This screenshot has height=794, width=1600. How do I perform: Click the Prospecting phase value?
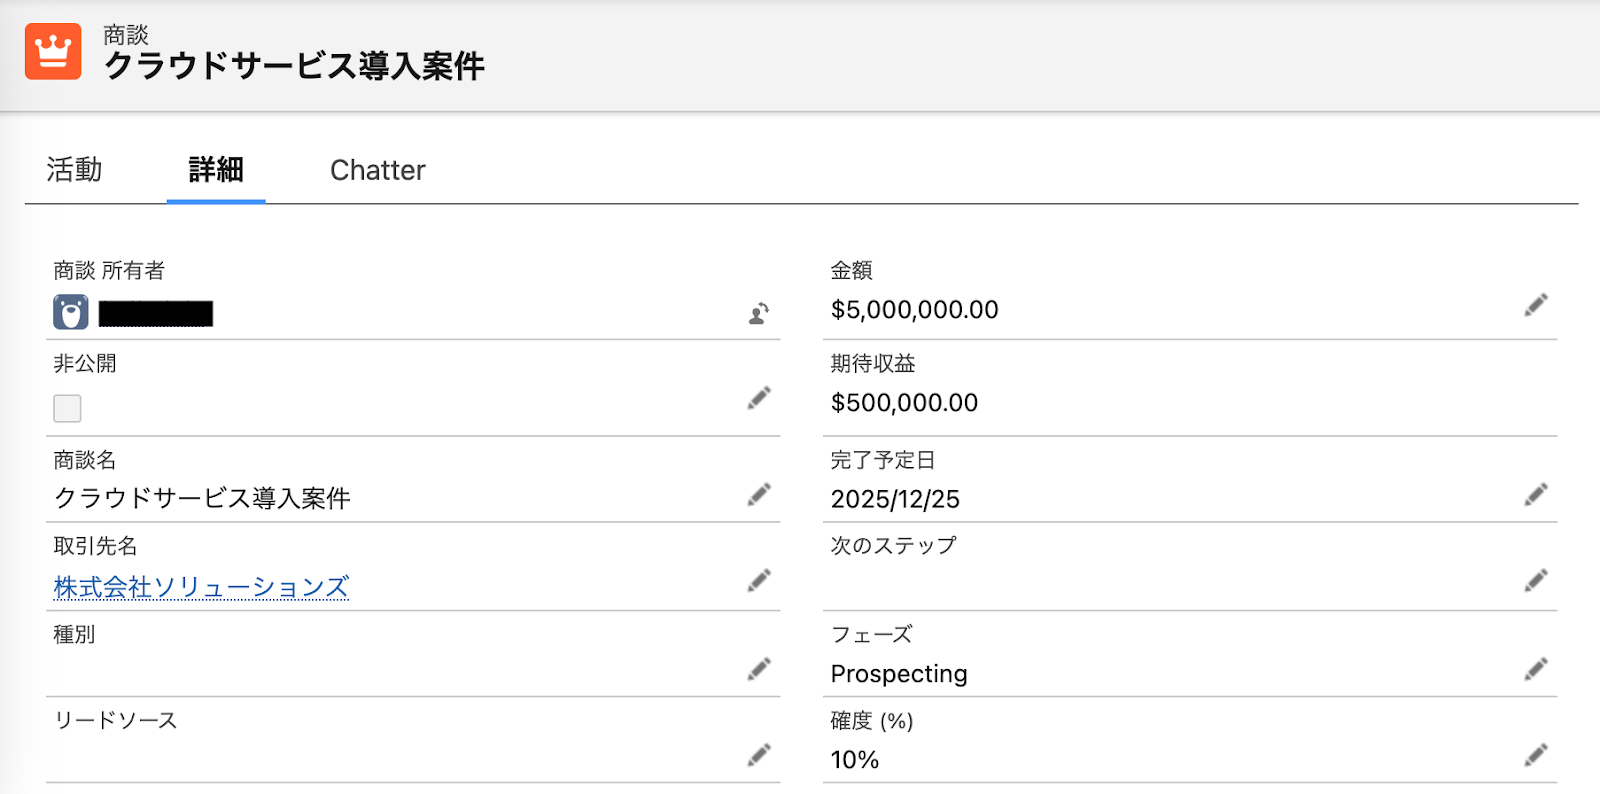pyautogui.click(x=899, y=674)
